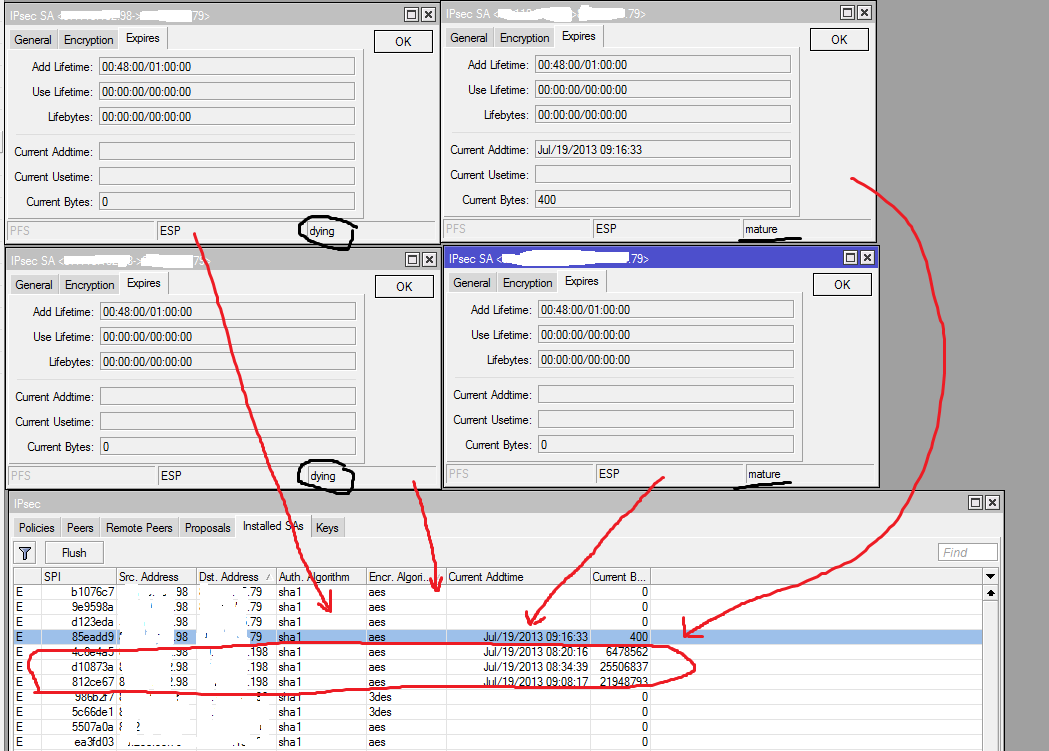Sort table by Dst. Address column header

pos(236,576)
